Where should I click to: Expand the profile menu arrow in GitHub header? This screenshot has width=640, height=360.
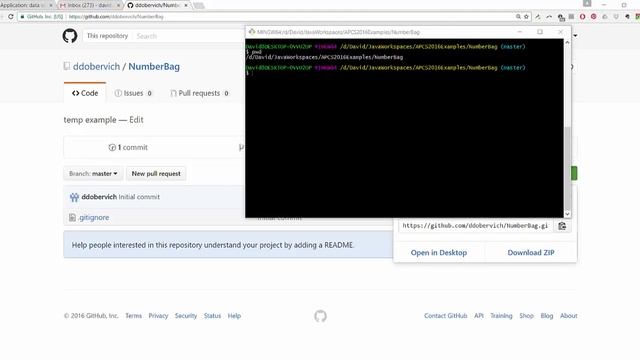point(575,36)
